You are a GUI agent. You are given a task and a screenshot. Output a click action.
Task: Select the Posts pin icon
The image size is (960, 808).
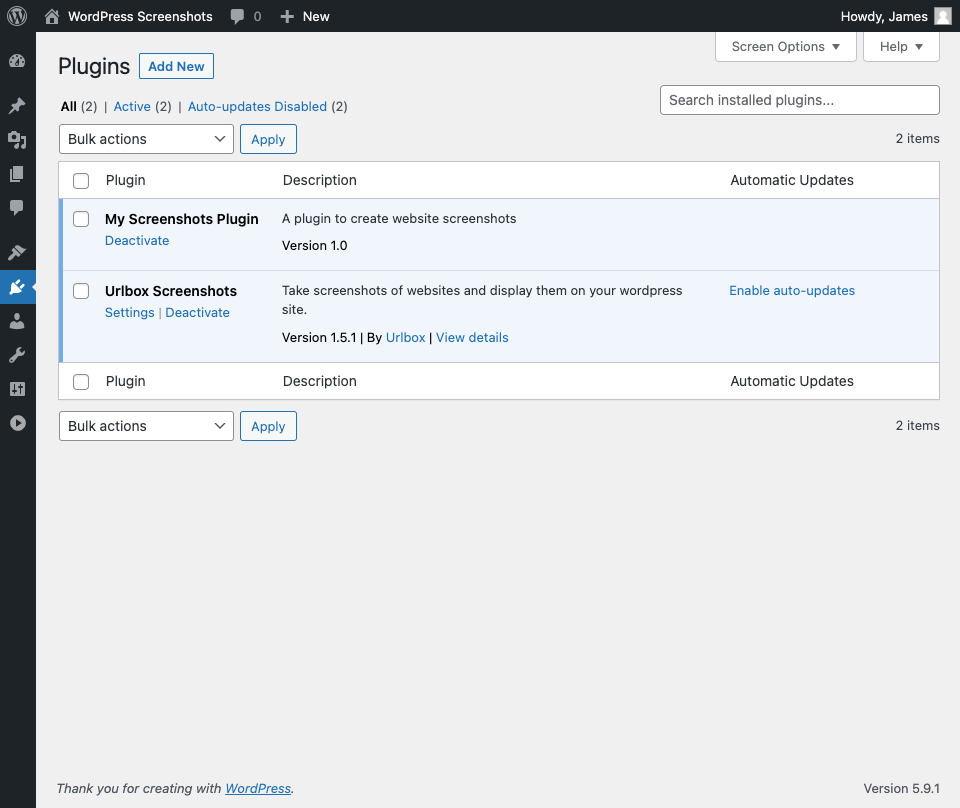(x=17, y=105)
